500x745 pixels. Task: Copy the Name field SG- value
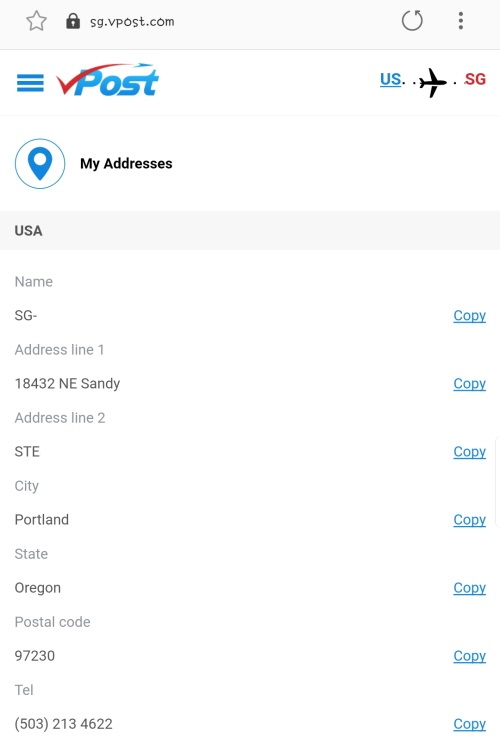tap(469, 315)
